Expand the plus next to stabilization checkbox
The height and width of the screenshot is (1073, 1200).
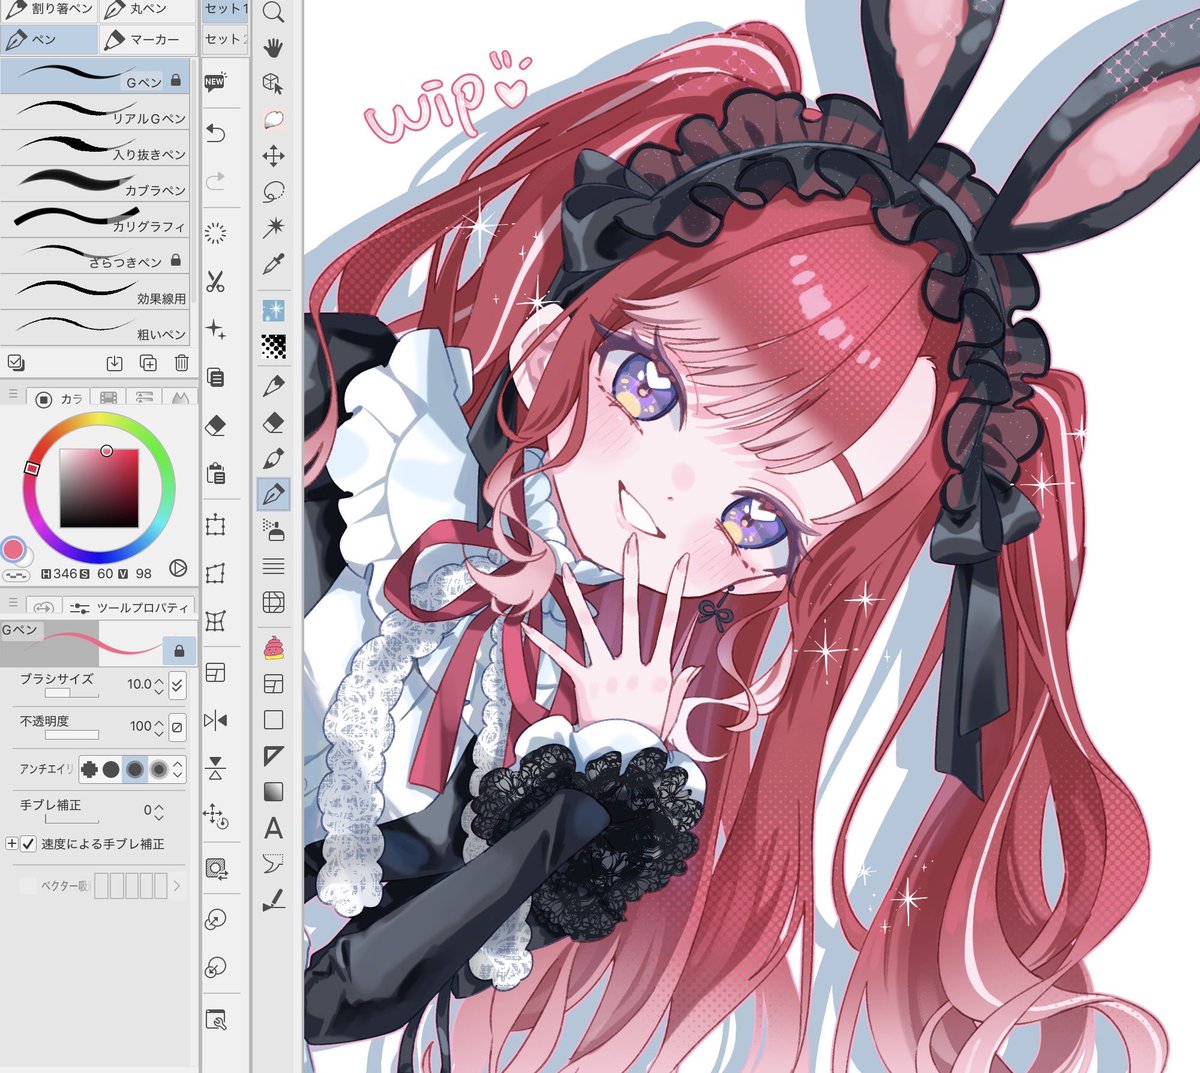click(x=12, y=844)
